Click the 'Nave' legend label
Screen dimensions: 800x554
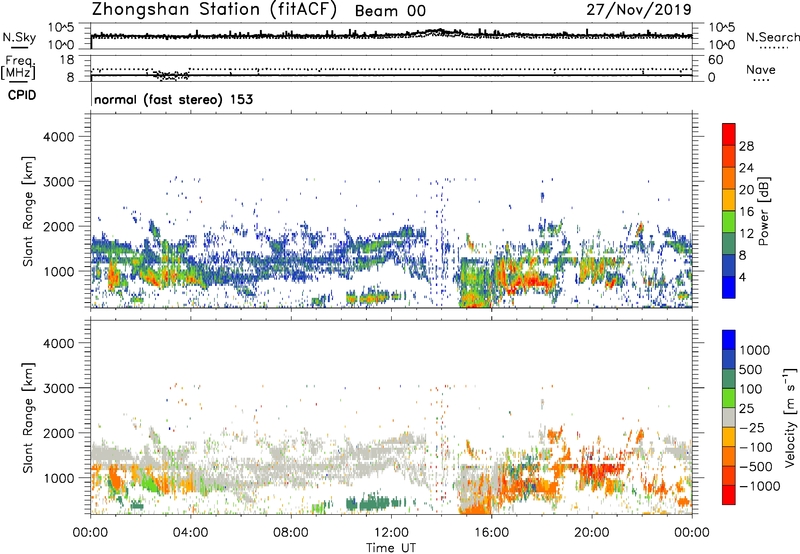761,69
